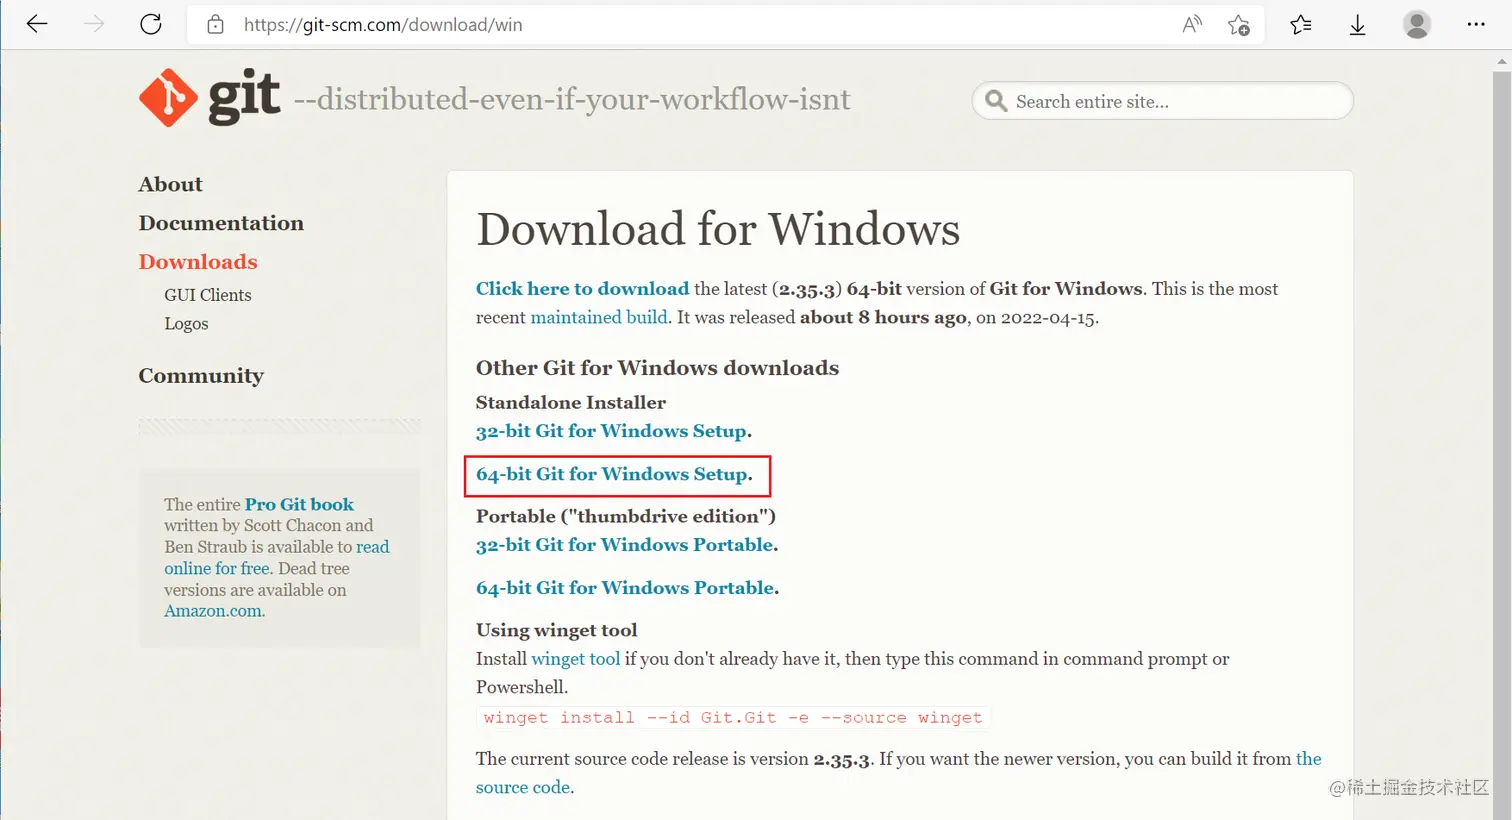Open the Community section
The image size is (1512, 820).
point(201,376)
